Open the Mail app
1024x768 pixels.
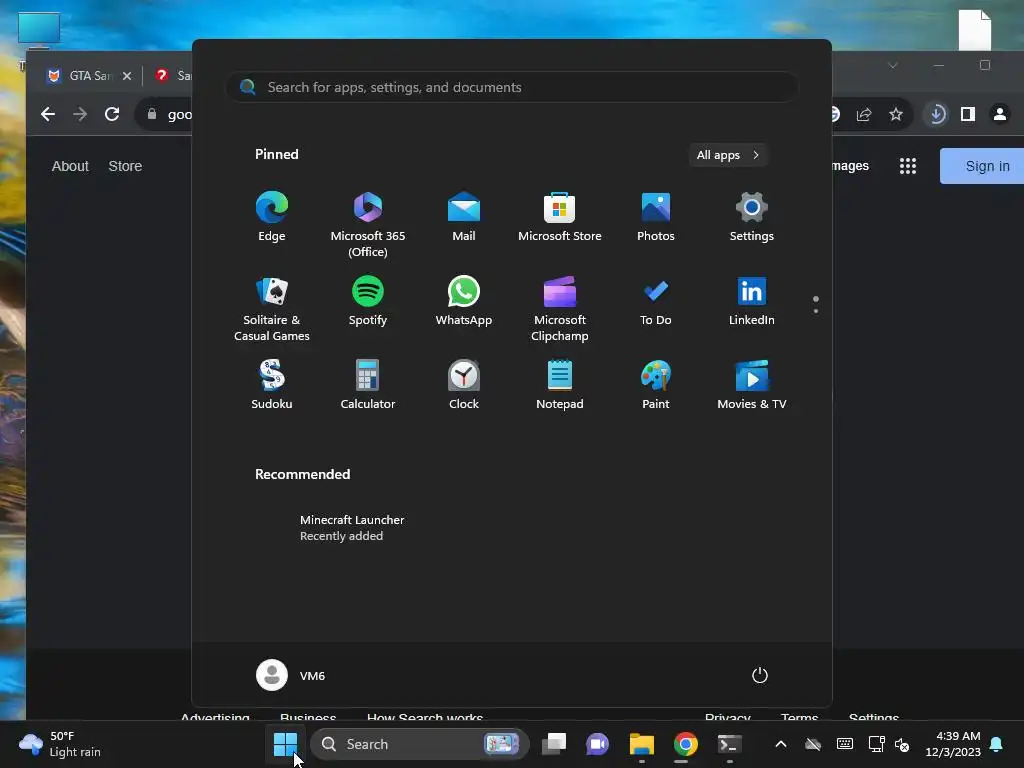click(464, 217)
